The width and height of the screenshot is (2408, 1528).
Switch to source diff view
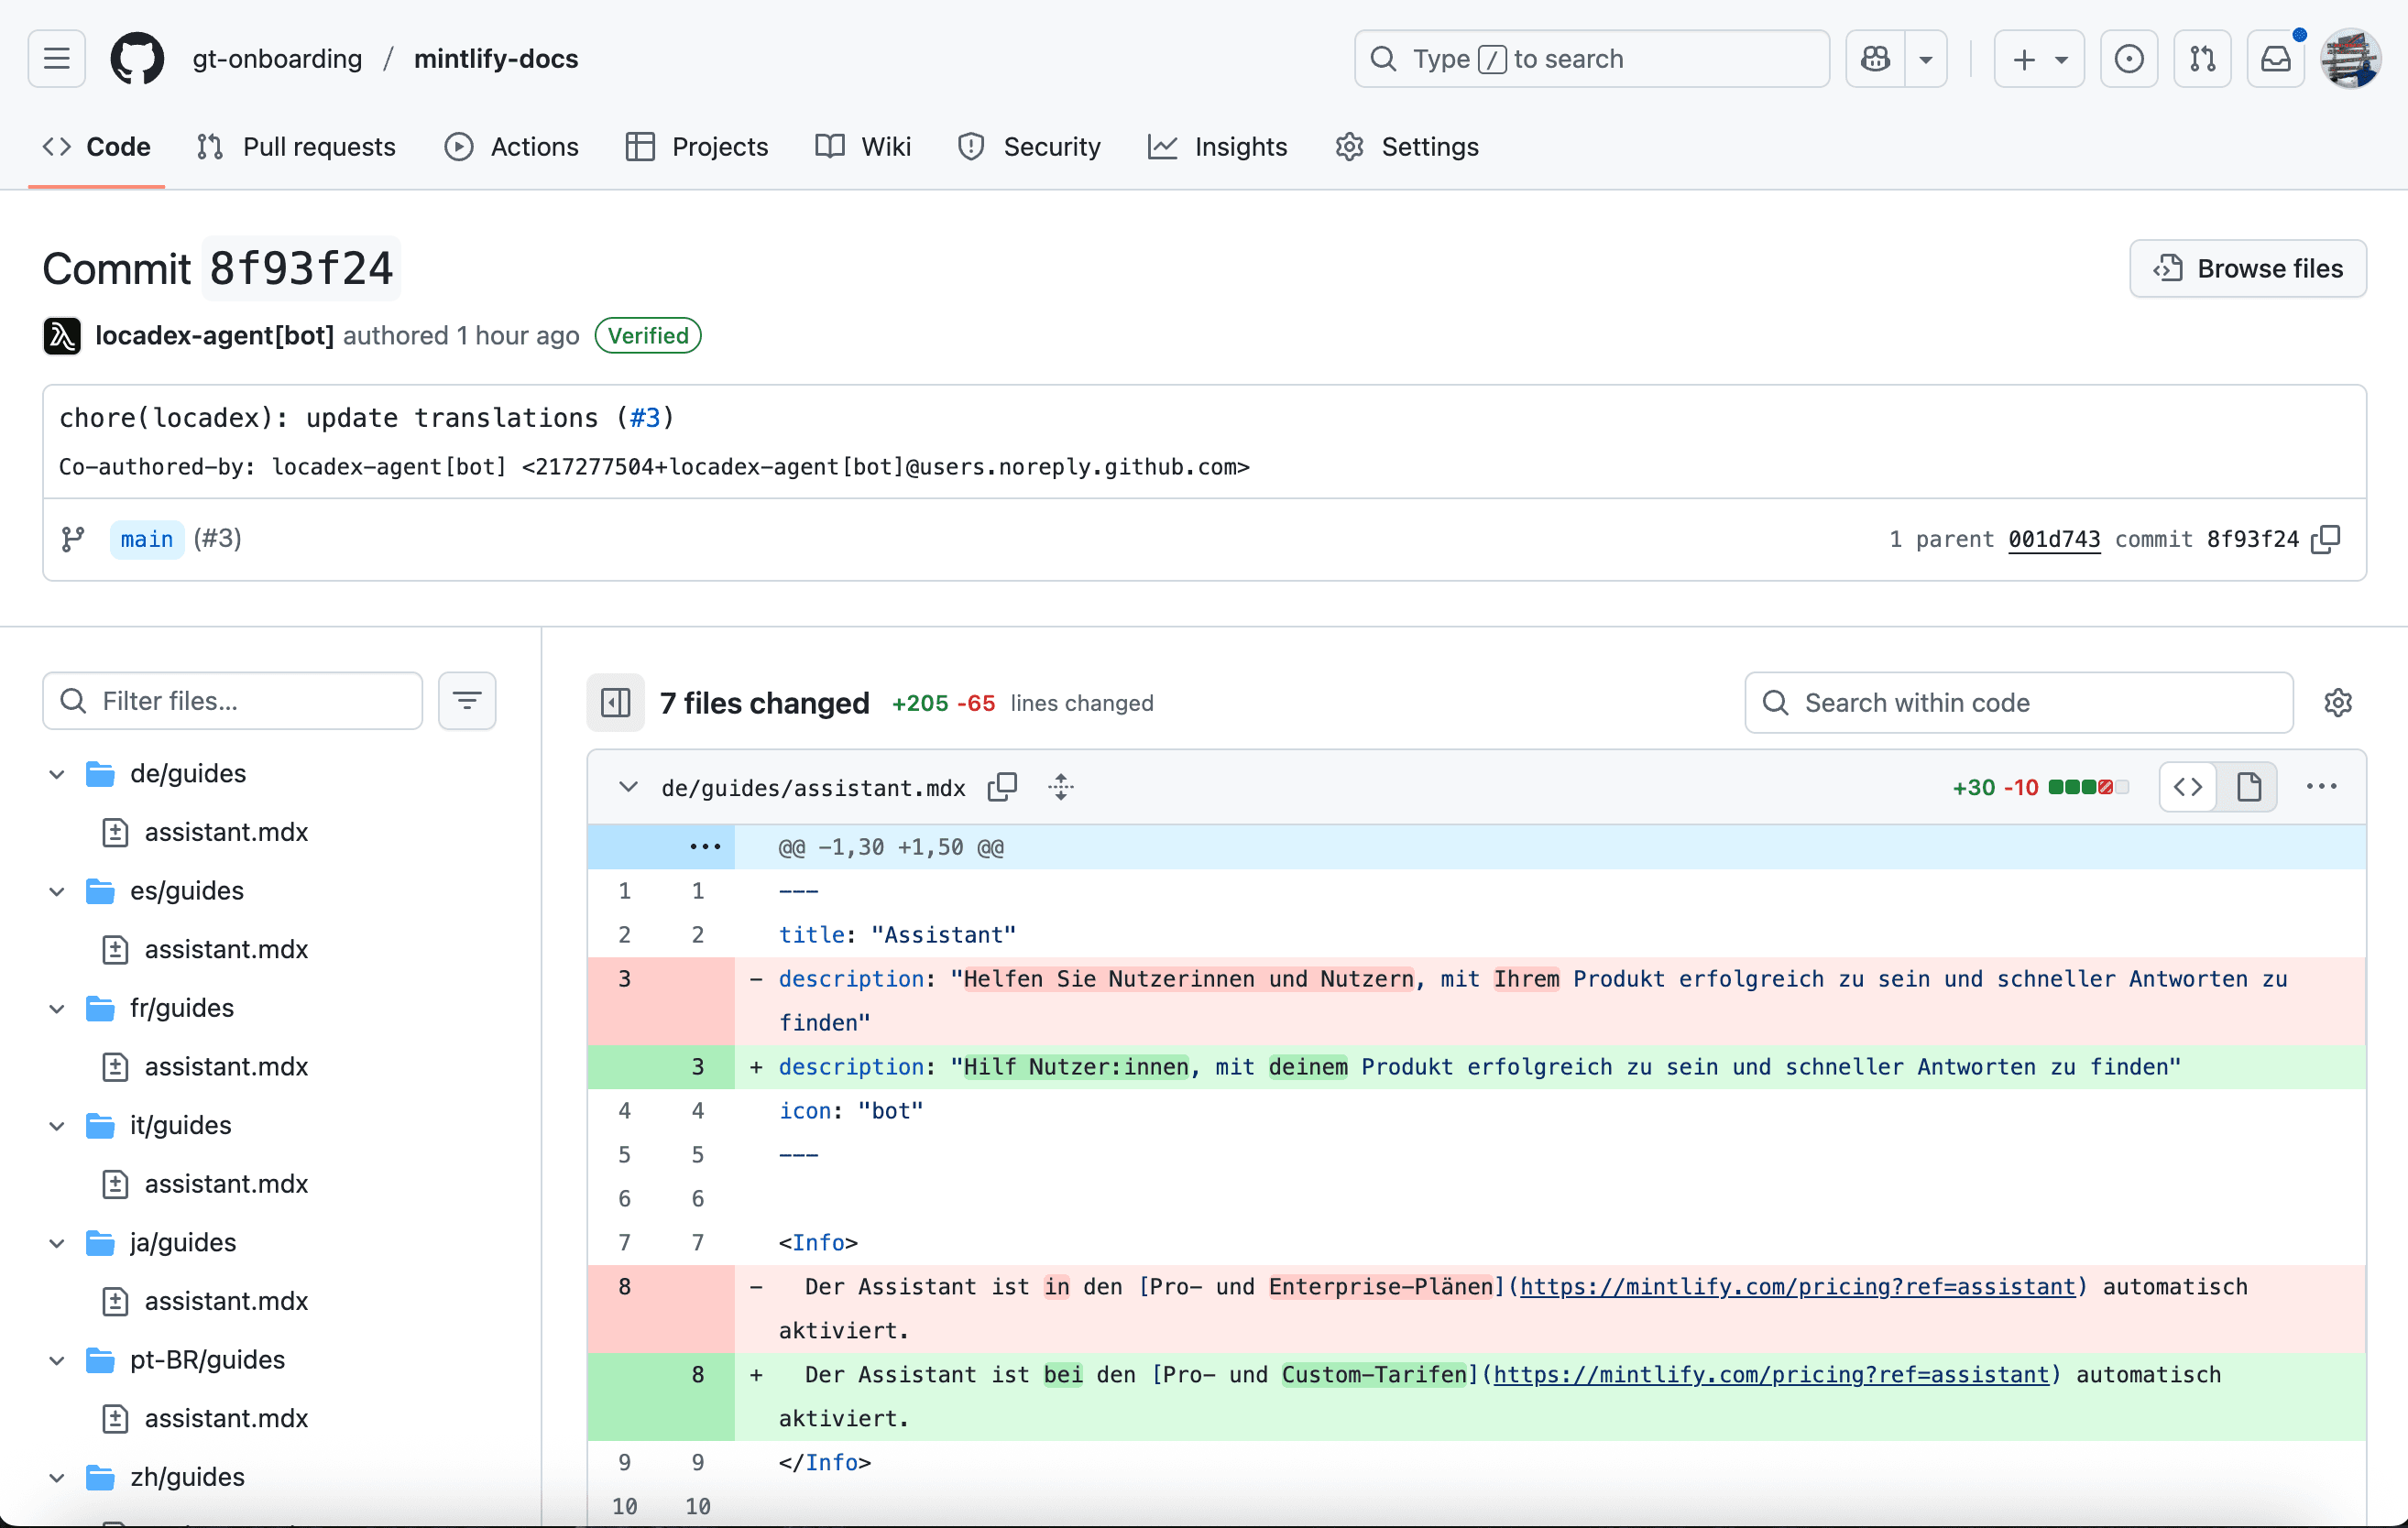(2188, 787)
